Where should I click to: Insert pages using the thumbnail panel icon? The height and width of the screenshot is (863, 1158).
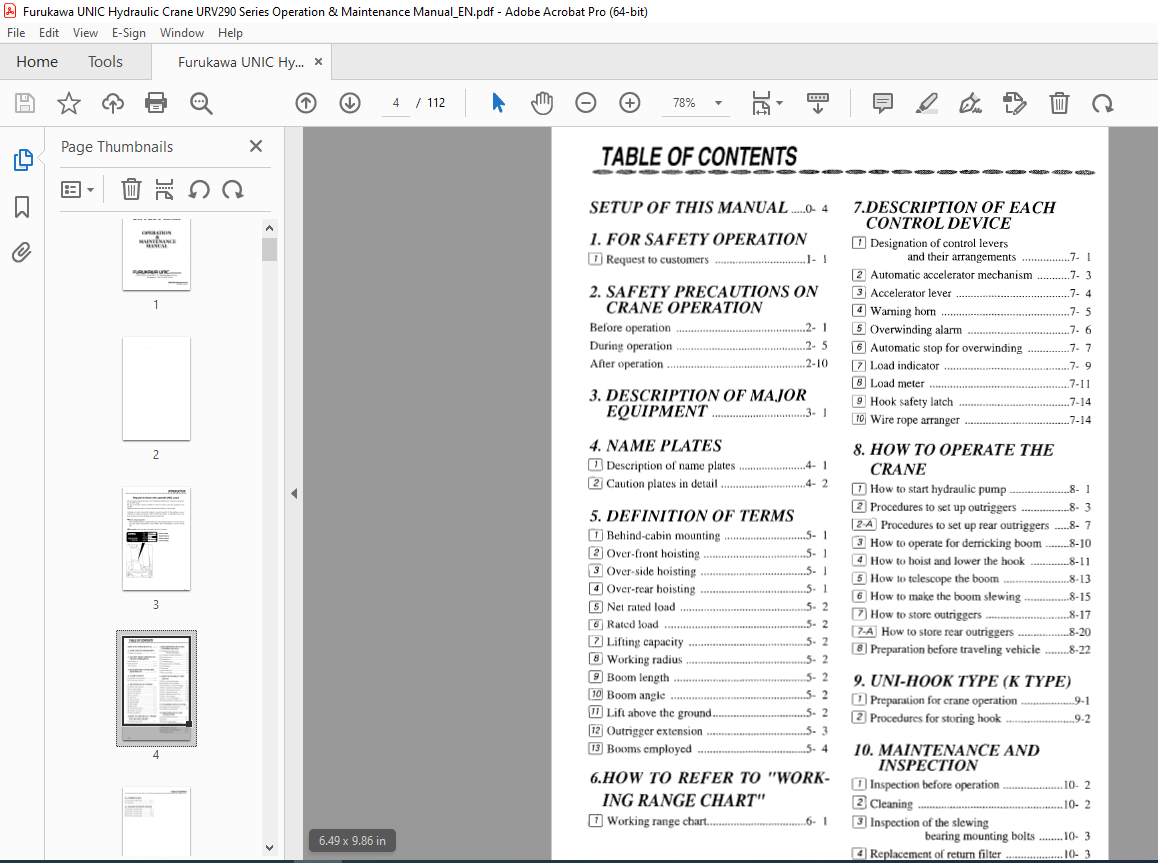[164, 190]
